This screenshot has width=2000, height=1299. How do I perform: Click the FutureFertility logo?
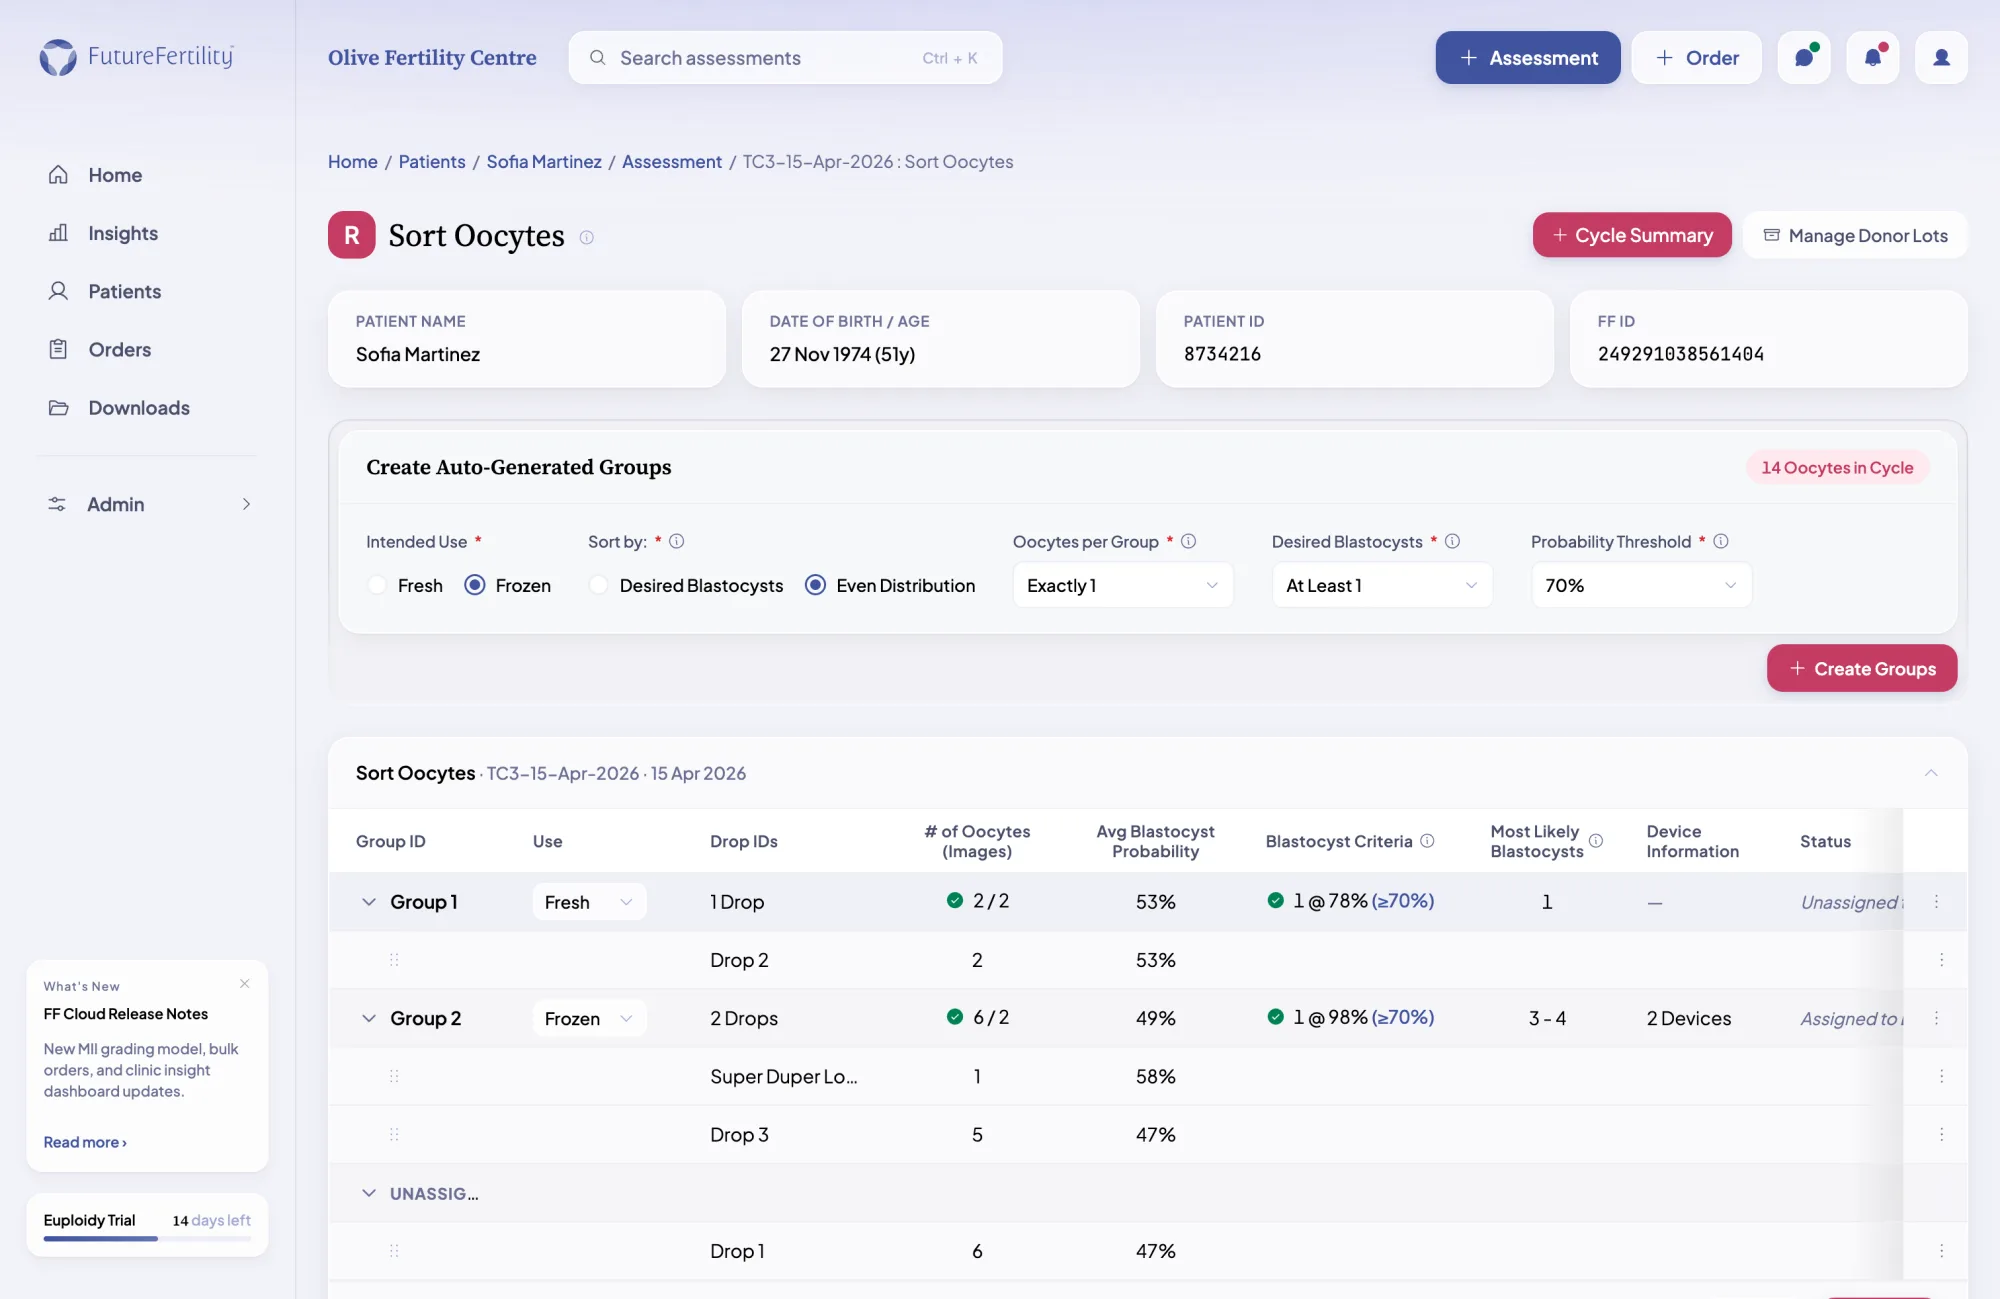tap(136, 57)
